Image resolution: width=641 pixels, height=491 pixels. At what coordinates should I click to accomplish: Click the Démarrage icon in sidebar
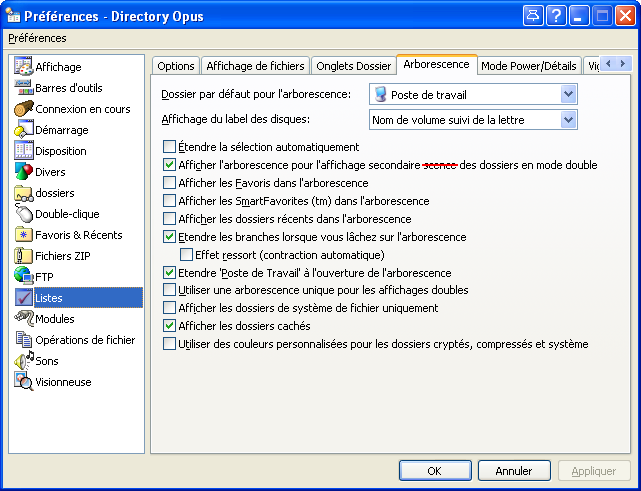[x=23, y=130]
